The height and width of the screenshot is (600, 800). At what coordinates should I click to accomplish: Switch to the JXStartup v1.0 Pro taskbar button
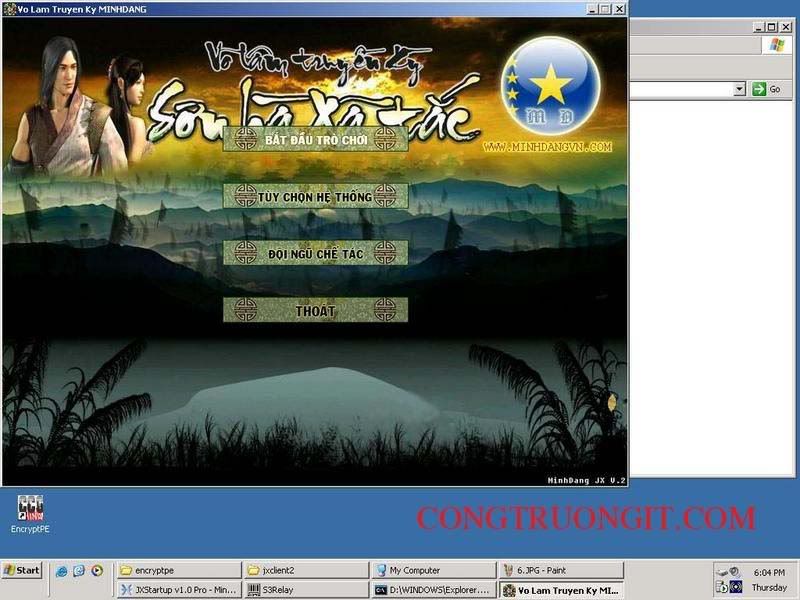click(179, 590)
